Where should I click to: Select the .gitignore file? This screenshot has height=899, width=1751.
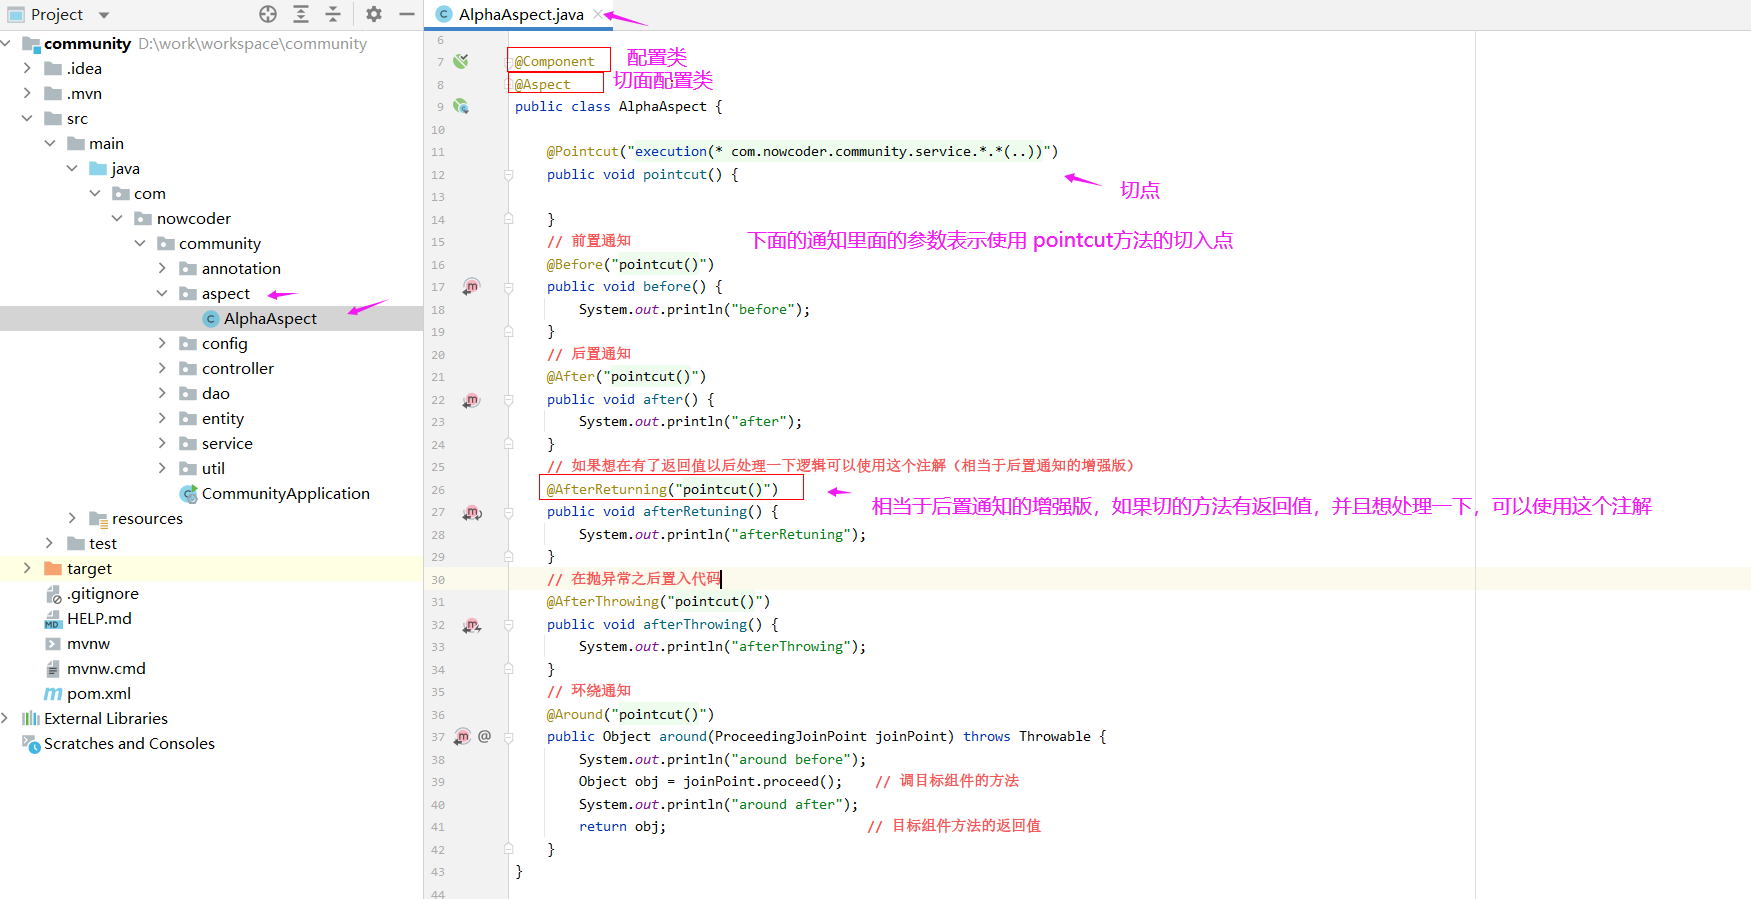point(103,593)
